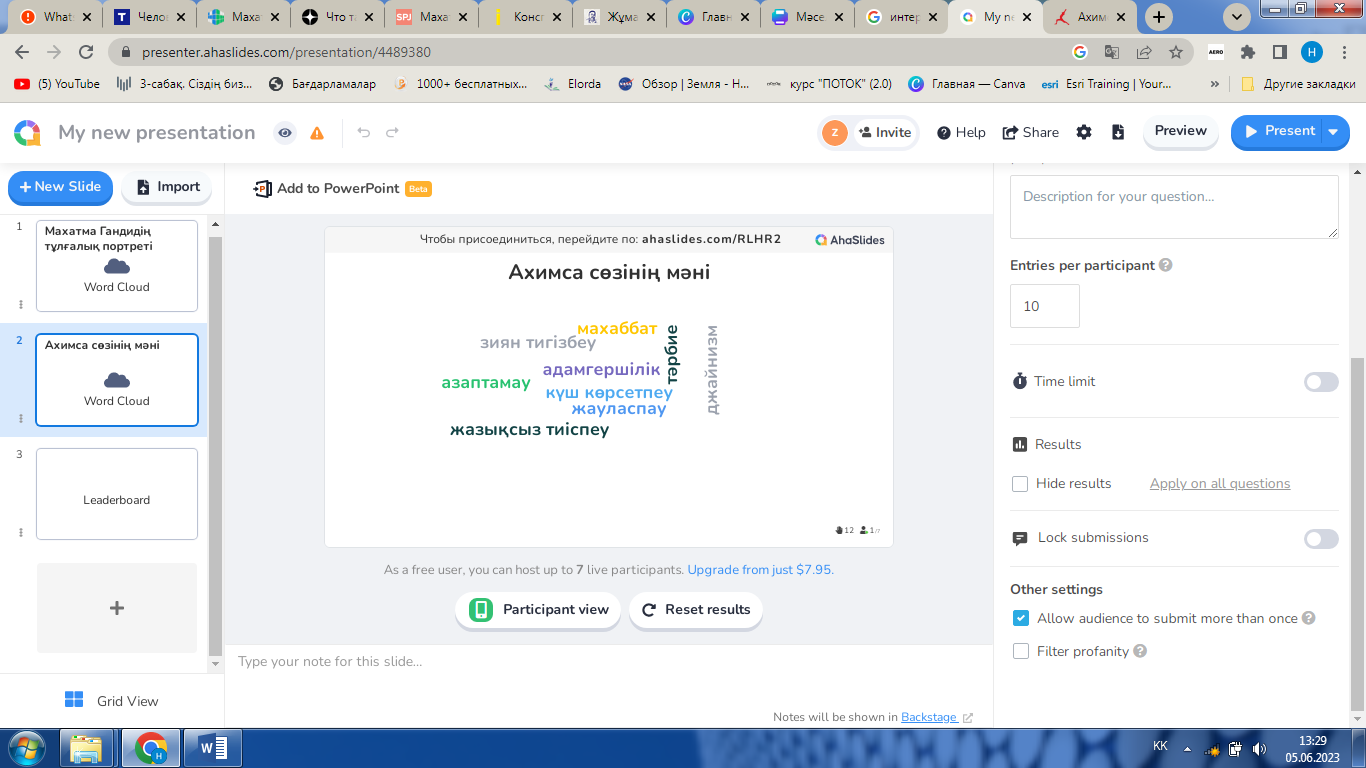Viewport: 1366px width, 768px height.
Task: Click the share page icon in address bar
Action: click(1143, 52)
